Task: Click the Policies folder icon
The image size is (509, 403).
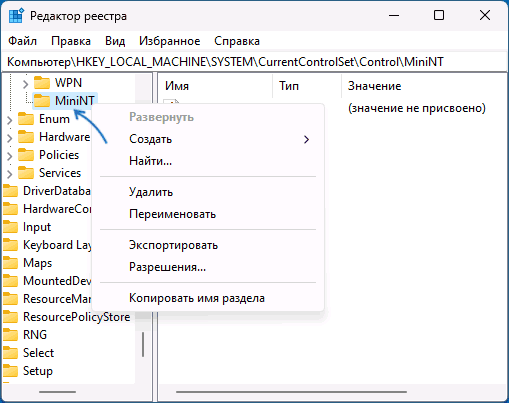Action: [26, 155]
